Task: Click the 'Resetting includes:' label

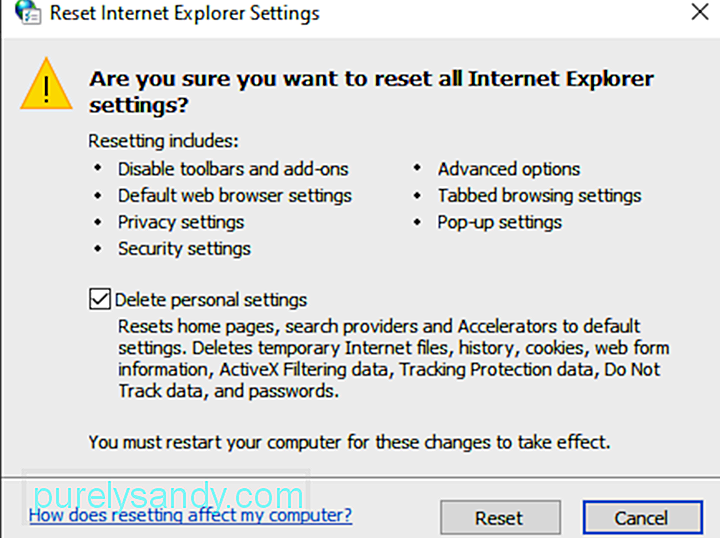Action: (163, 141)
